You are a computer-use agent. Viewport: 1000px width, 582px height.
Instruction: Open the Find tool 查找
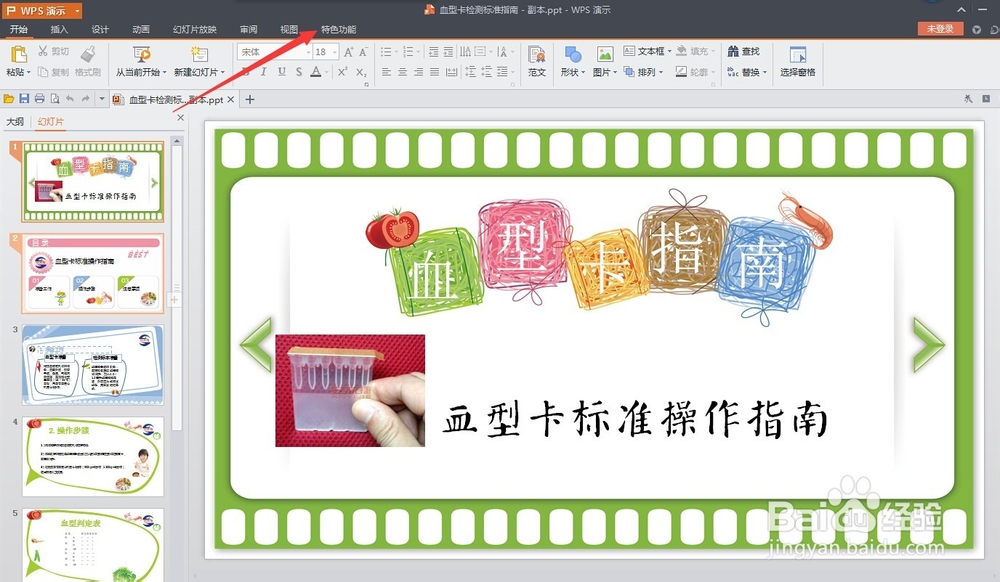point(749,51)
